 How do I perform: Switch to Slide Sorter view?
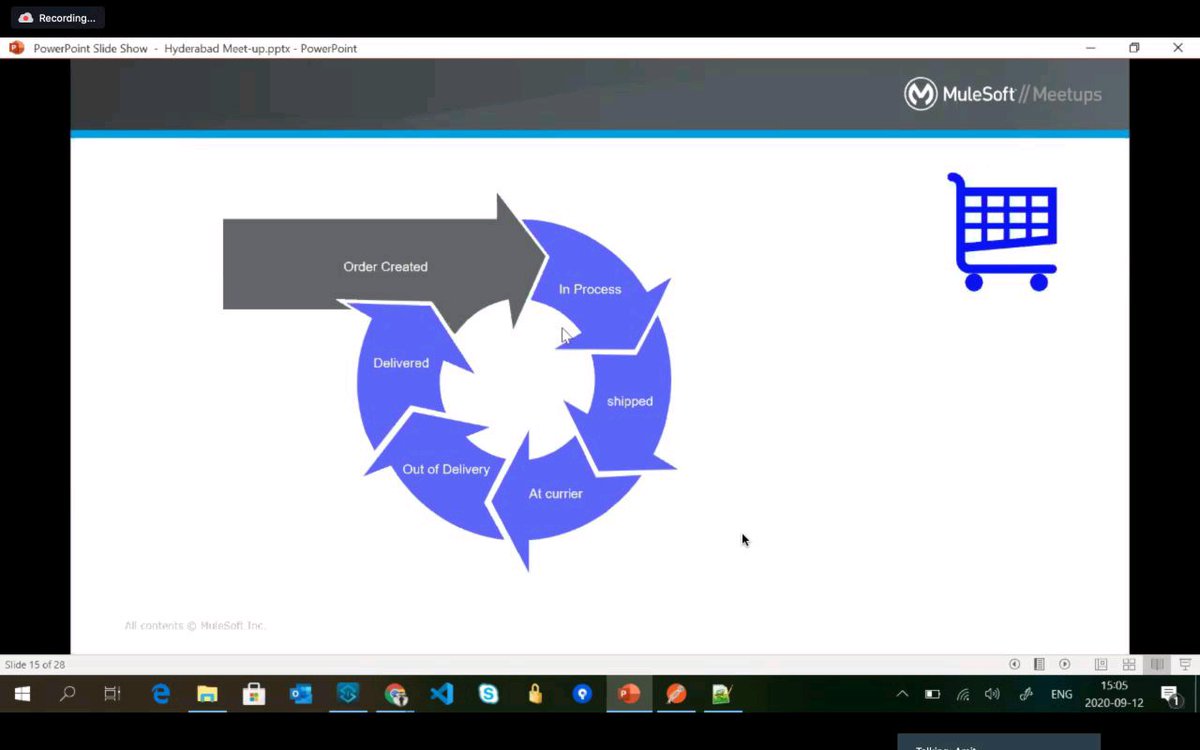coord(1129,664)
